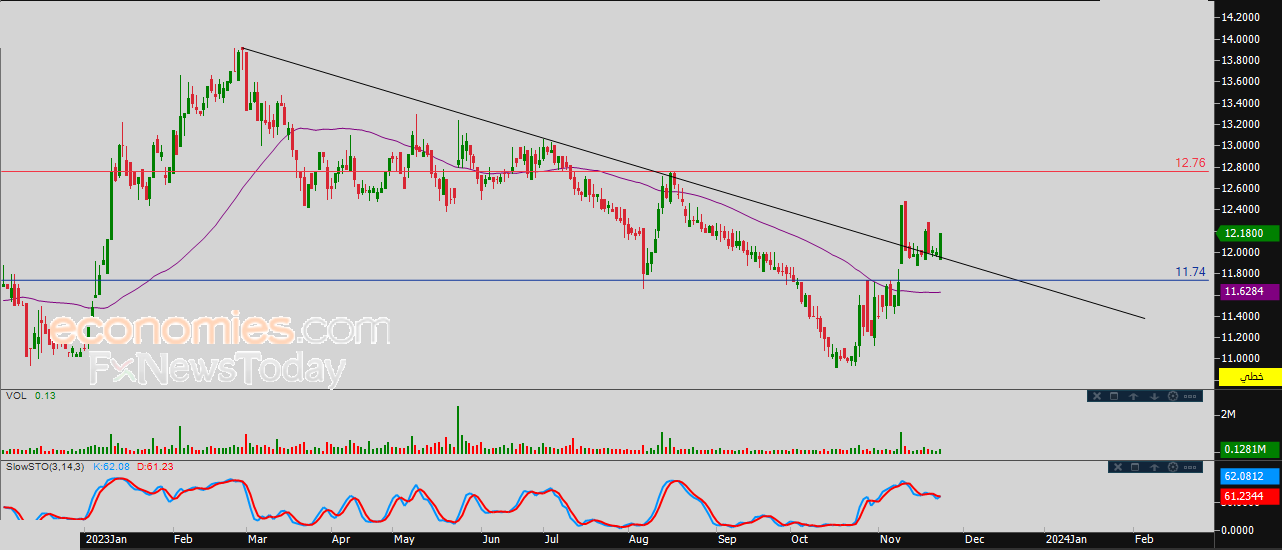Close the VOL indicator panel
The height and width of the screenshot is (550, 1282).
coord(1097,396)
